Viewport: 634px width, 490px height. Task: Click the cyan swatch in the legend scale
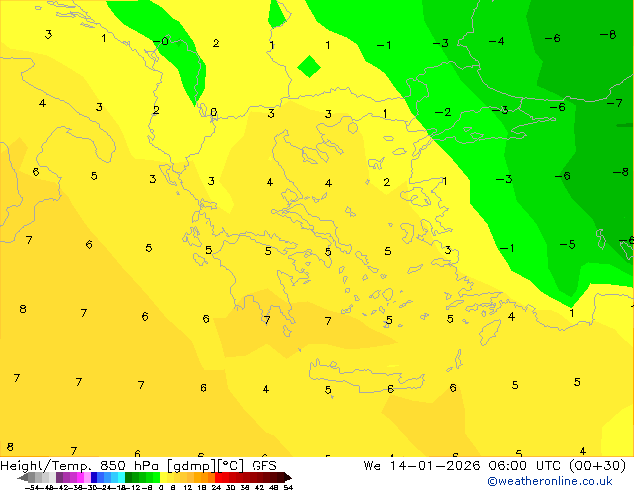click(x=121, y=477)
